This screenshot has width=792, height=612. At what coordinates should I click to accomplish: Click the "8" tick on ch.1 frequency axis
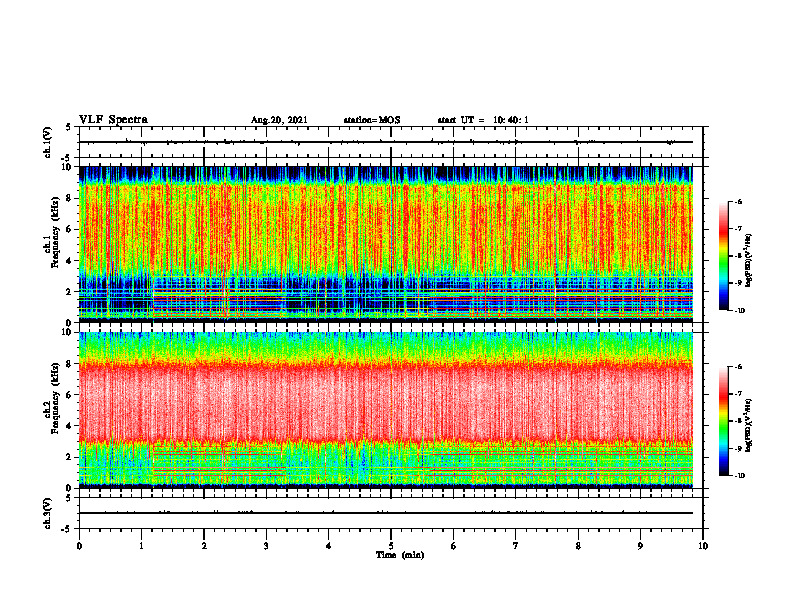tap(70, 198)
